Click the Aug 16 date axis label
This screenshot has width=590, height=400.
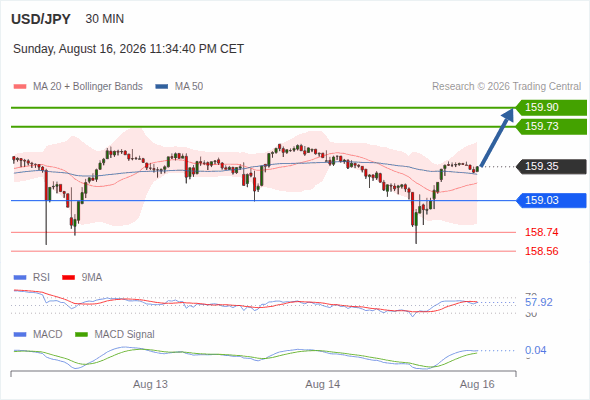(x=477, y=384)
